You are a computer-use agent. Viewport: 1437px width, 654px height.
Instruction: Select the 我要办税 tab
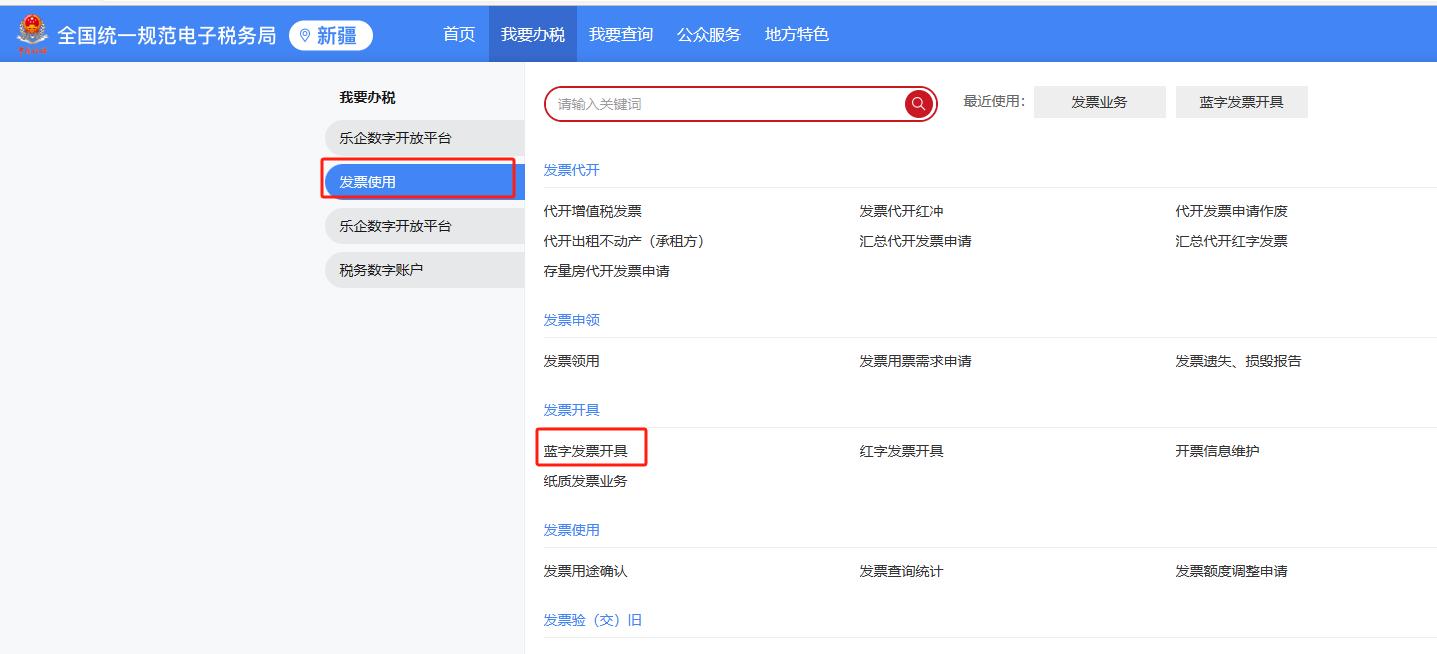(533, 34)
